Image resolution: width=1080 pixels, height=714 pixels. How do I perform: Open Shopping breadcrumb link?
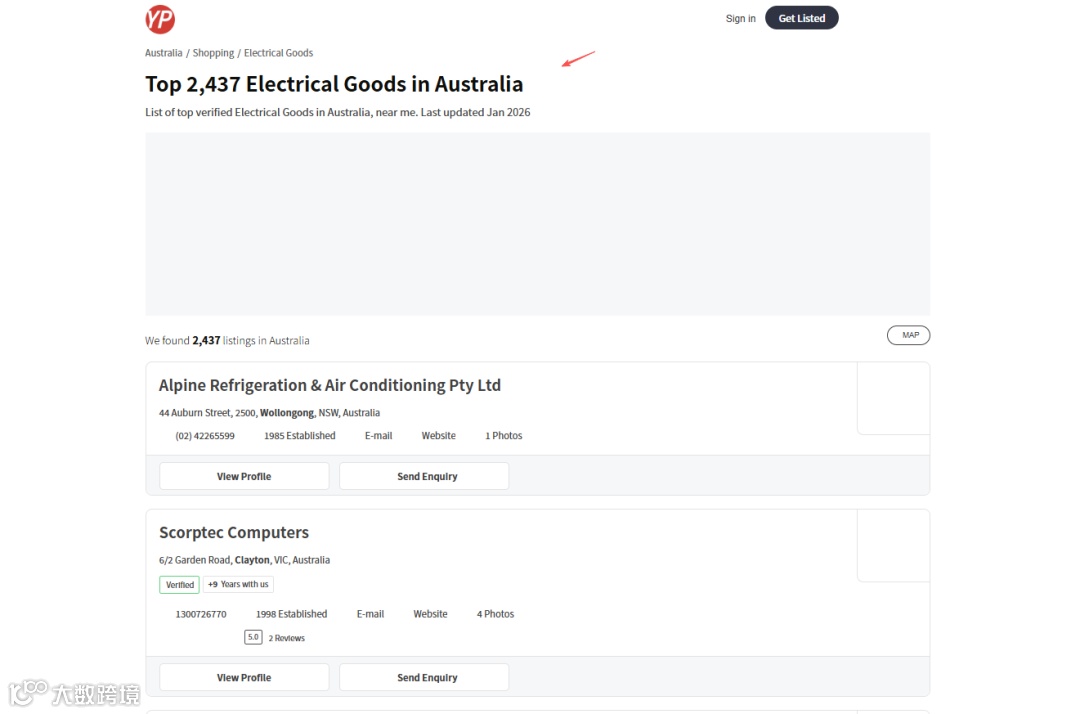[x=213, y=53]
